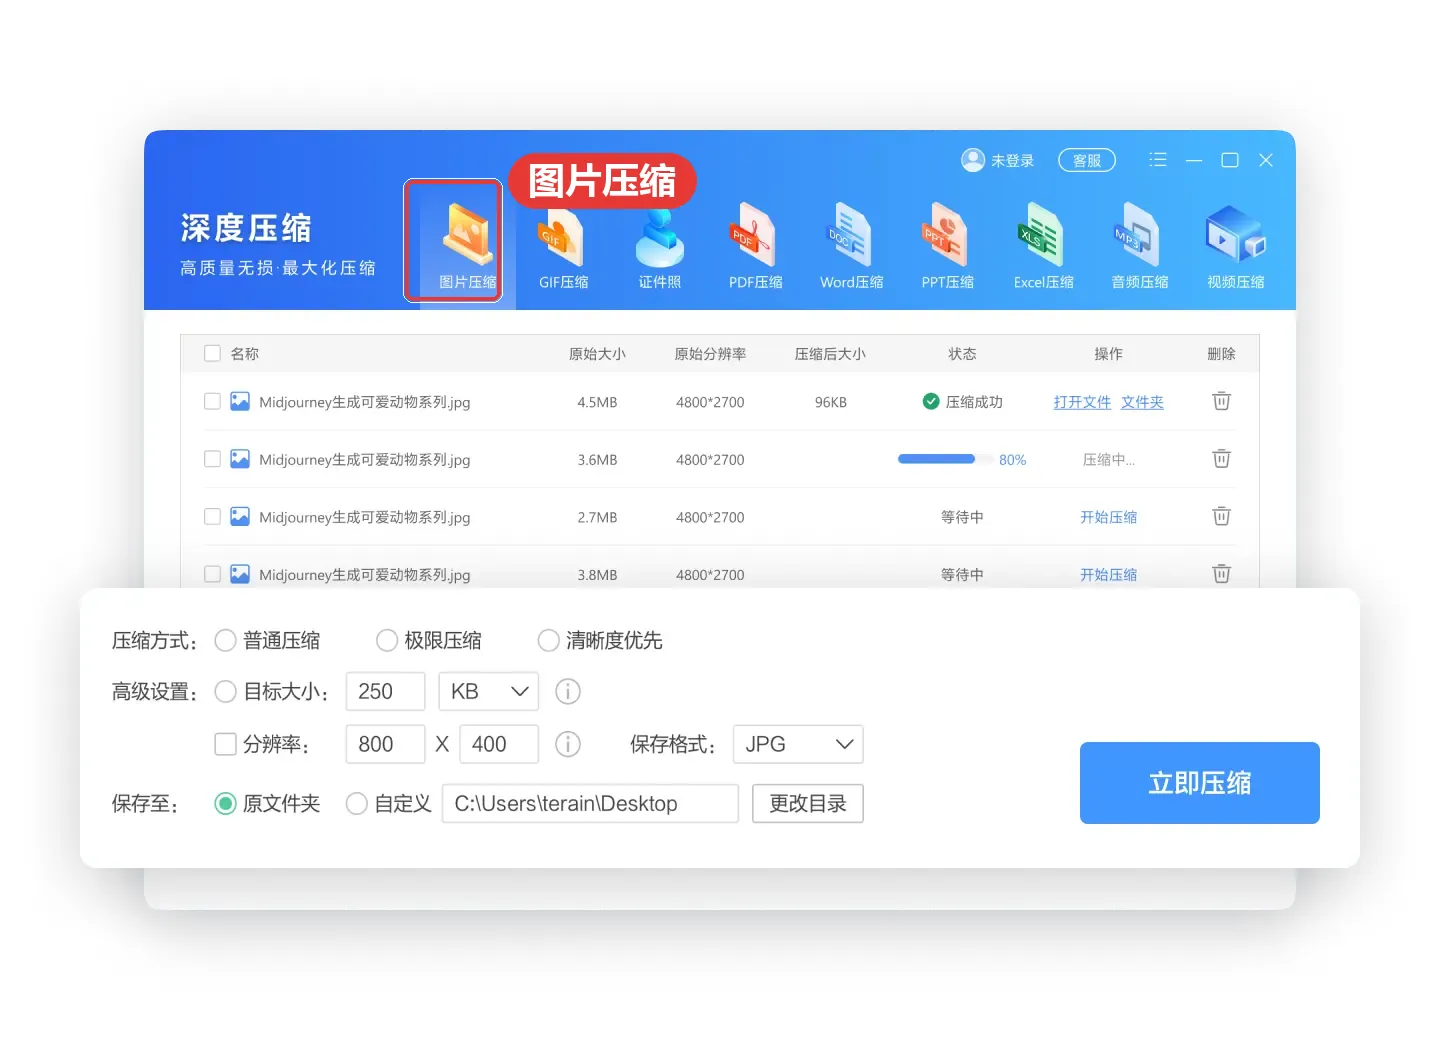Click info icon beside 目标大小 KB dropdown

point(568,691)
